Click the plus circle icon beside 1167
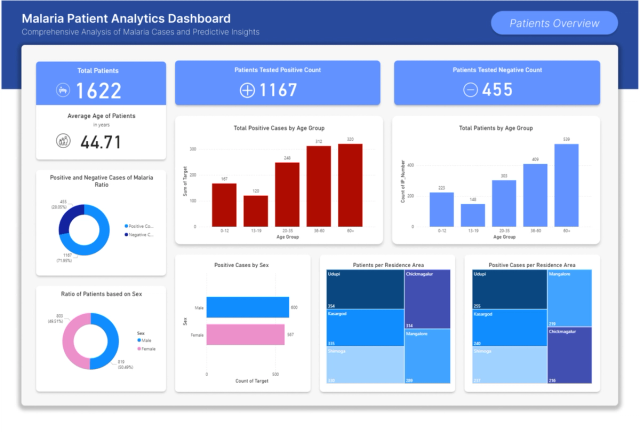The image size is (640, 432). point(247,90)
